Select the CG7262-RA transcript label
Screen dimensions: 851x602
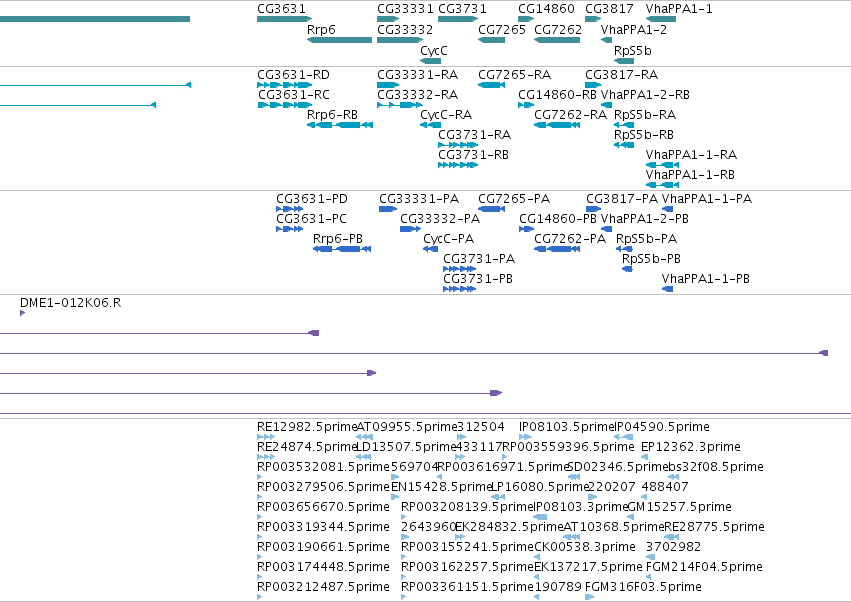(570, 115)
